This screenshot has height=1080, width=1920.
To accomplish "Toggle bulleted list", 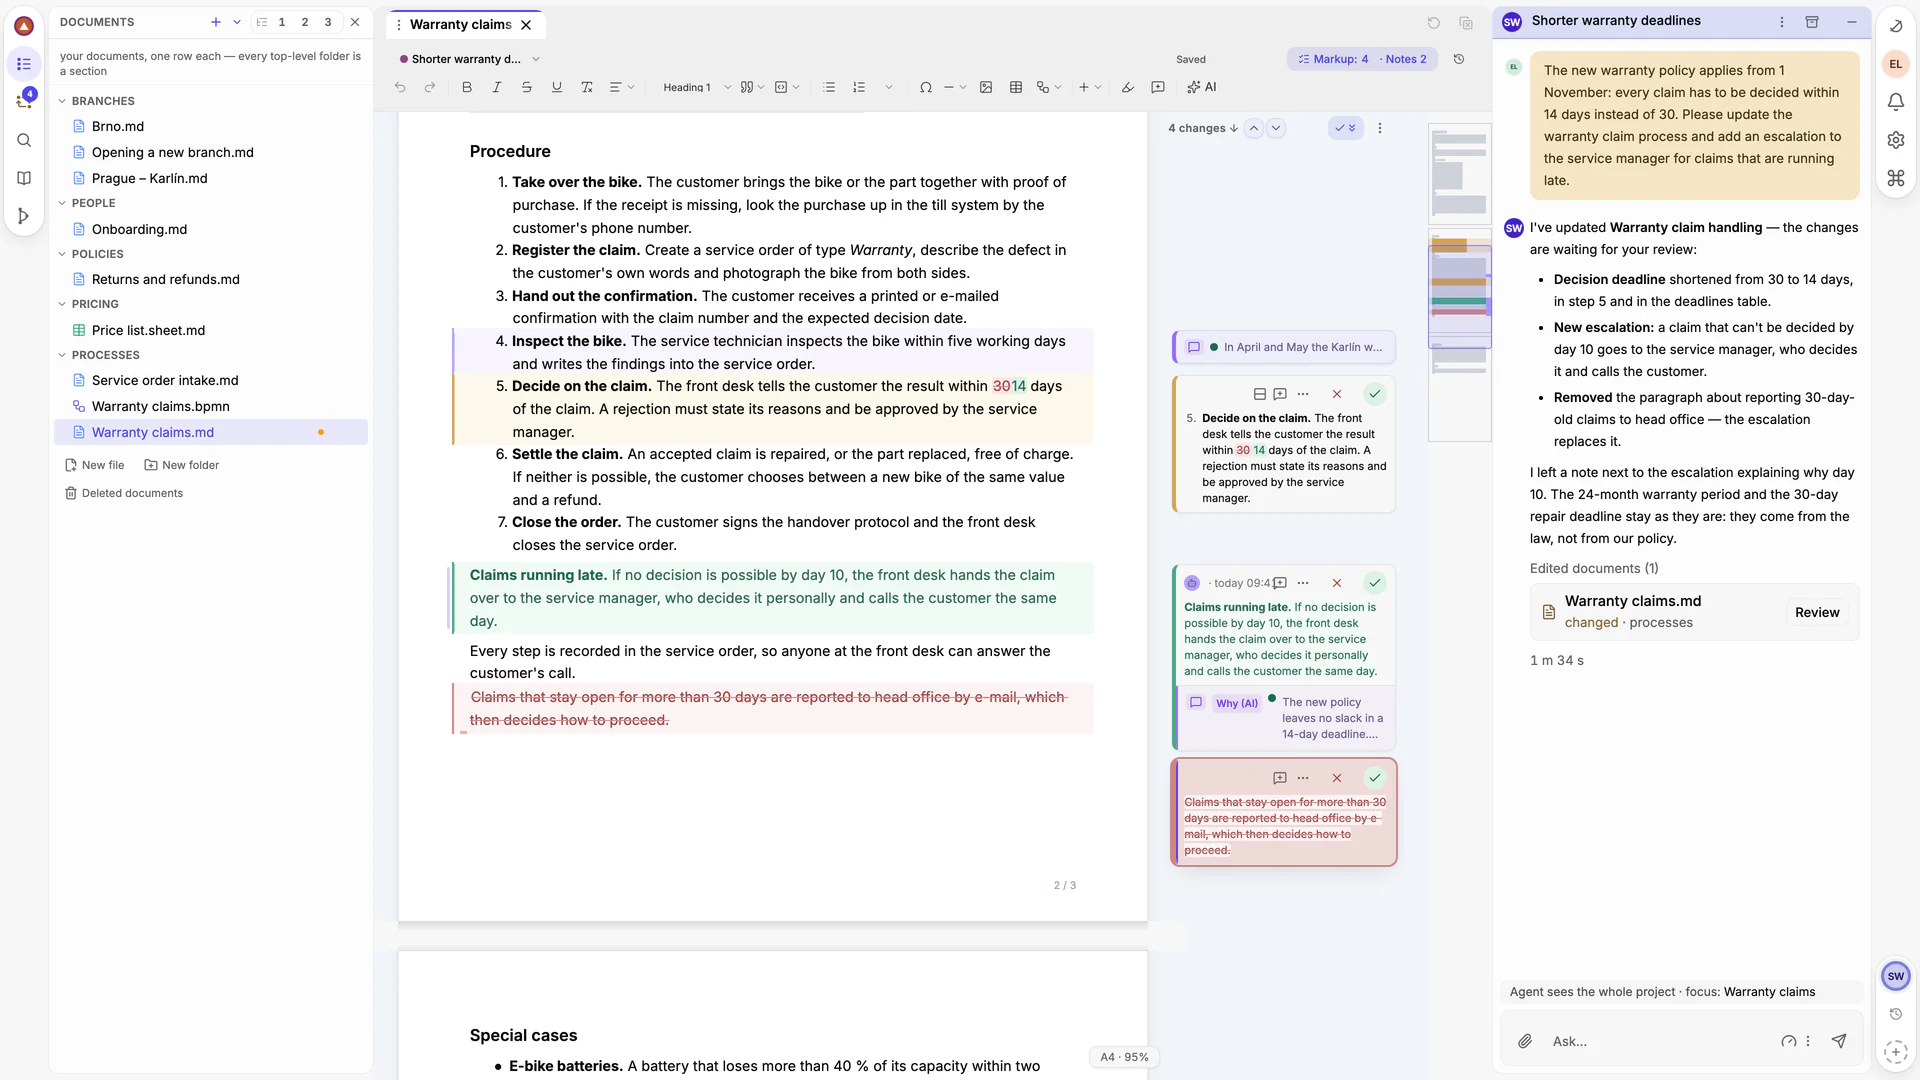I will 829,87.
